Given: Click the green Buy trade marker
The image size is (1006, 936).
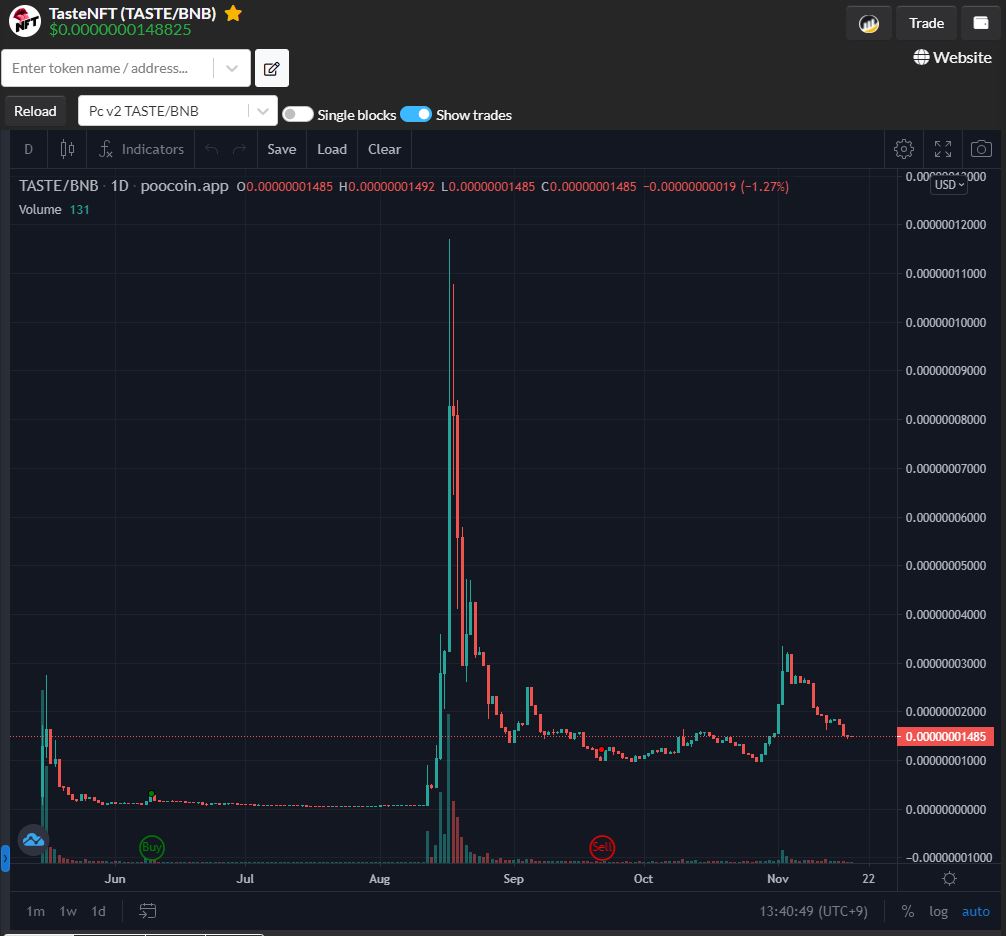Looking at the screenshot, I should pos(152,847).
